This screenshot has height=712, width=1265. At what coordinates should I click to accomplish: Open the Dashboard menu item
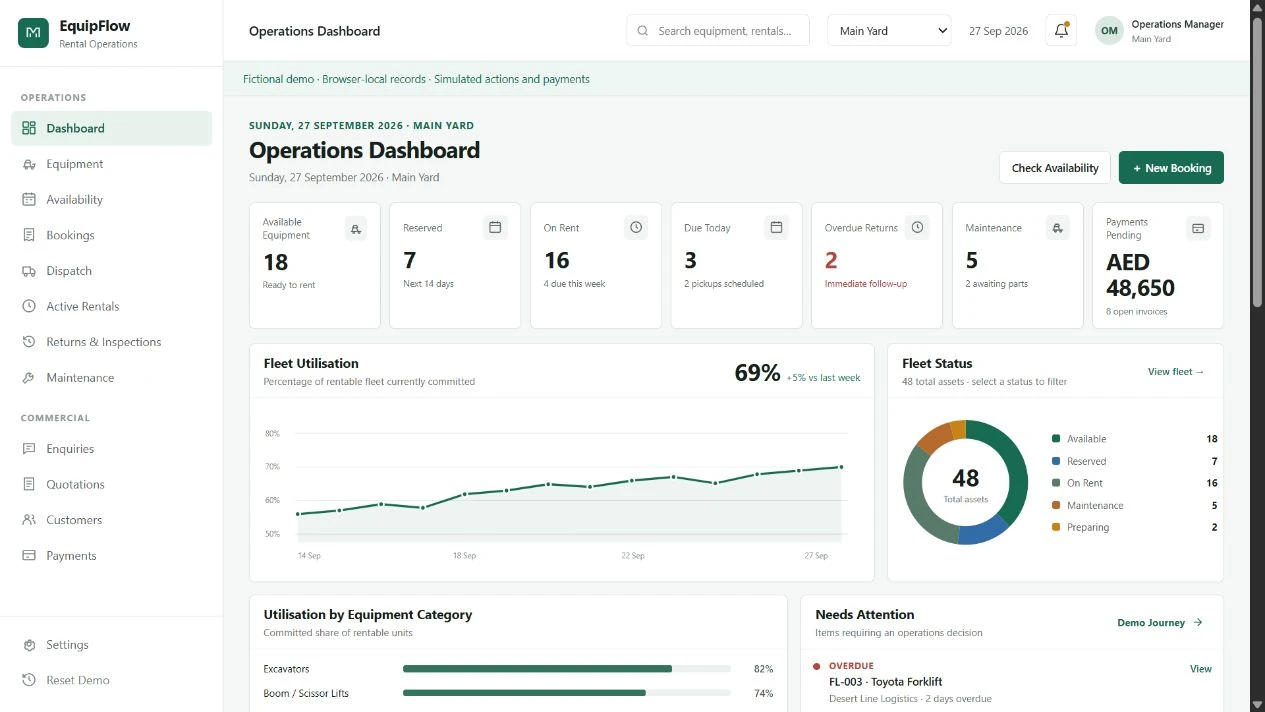[112, 128]
